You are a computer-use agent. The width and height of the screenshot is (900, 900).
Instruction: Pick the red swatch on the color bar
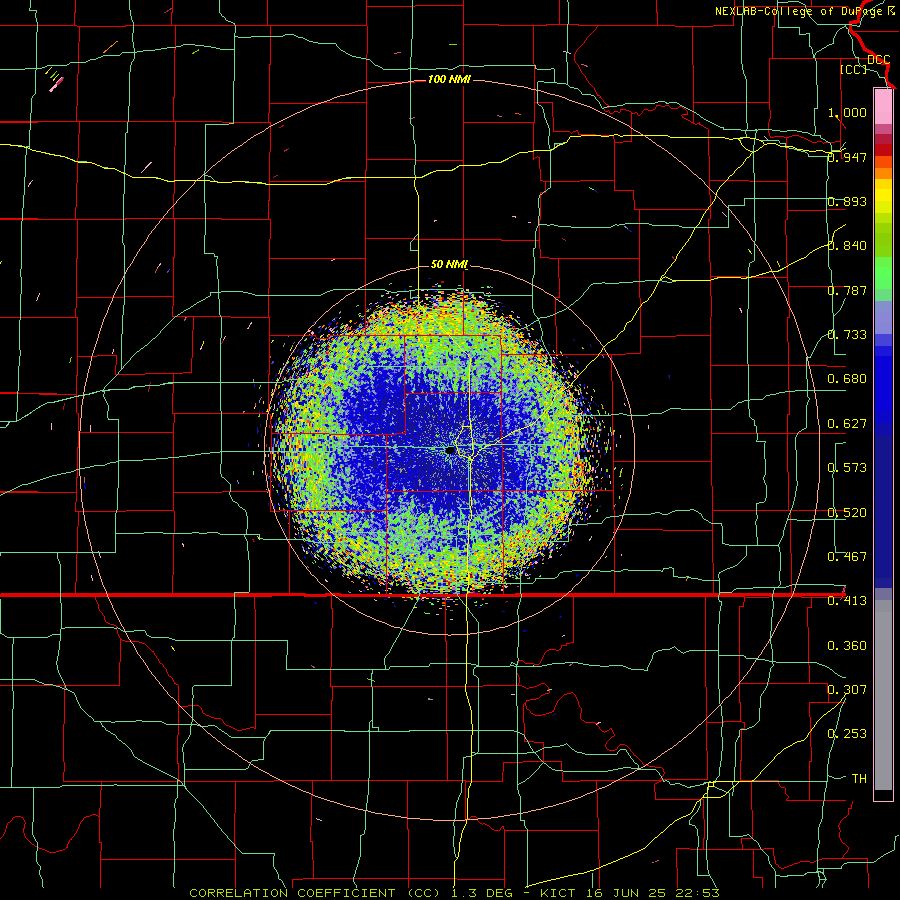pos(883,150)
